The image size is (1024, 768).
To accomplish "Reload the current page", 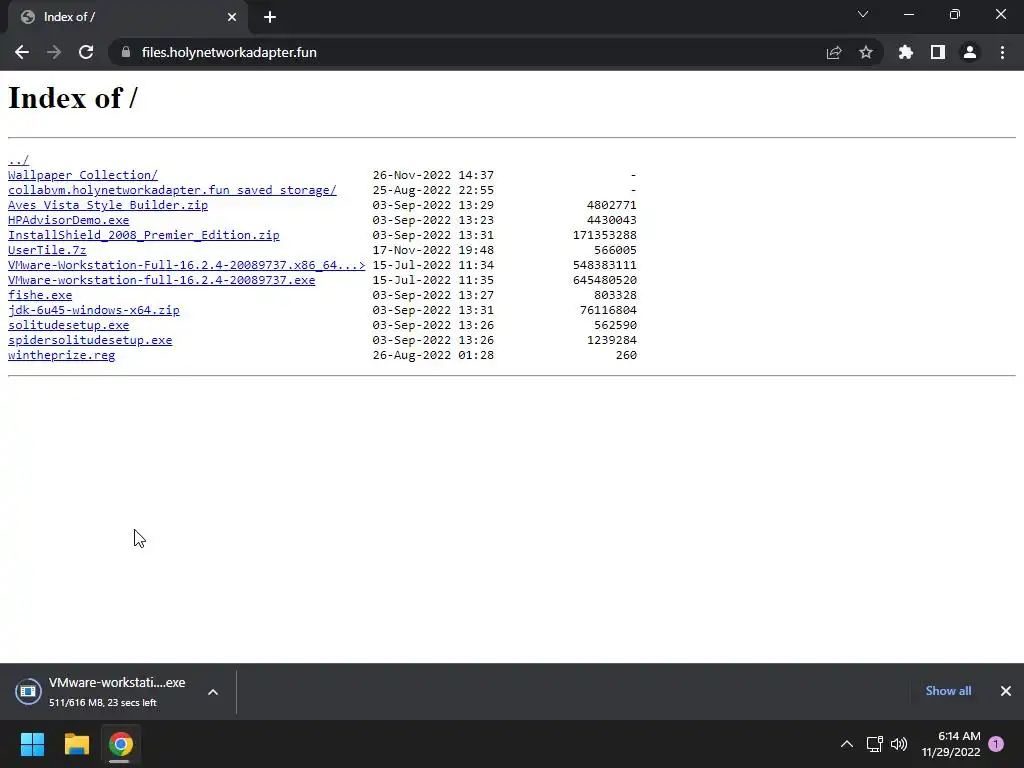I will (86, 52).
